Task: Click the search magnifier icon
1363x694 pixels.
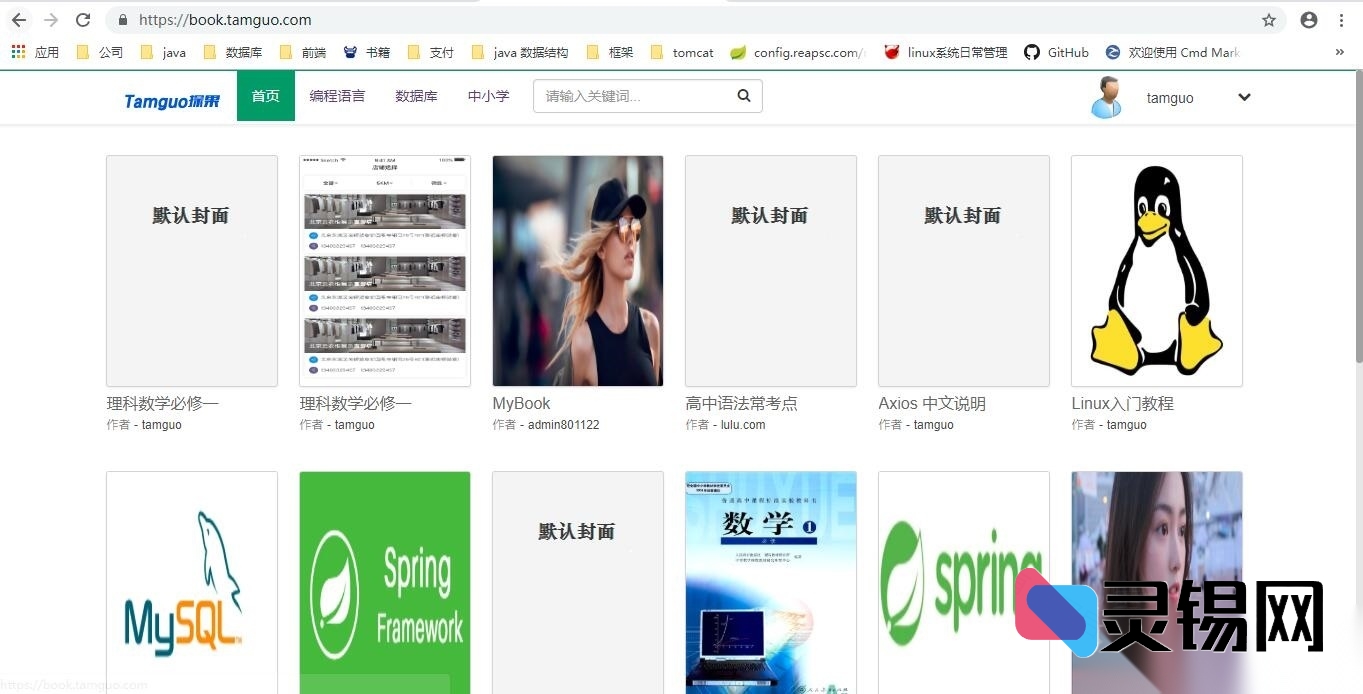Action: [x=743, y=95]
